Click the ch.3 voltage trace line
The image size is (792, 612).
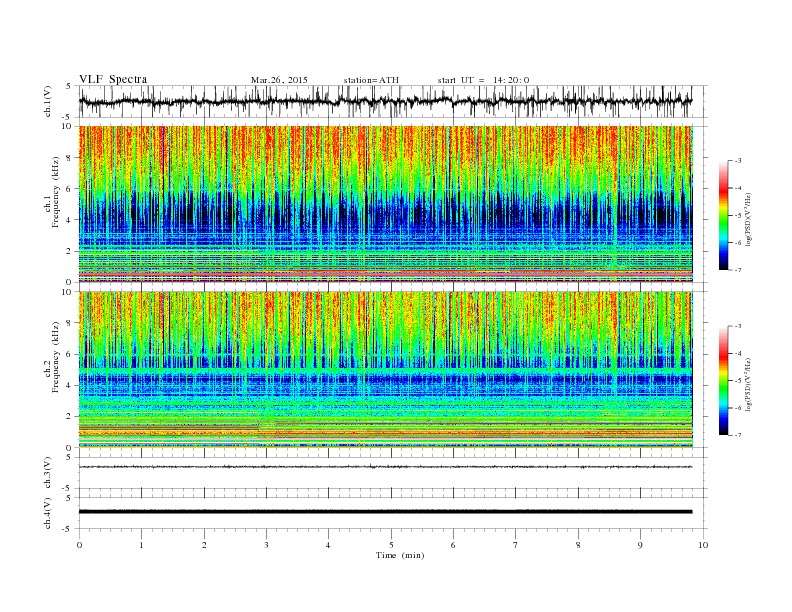click(x=385, y=467)
